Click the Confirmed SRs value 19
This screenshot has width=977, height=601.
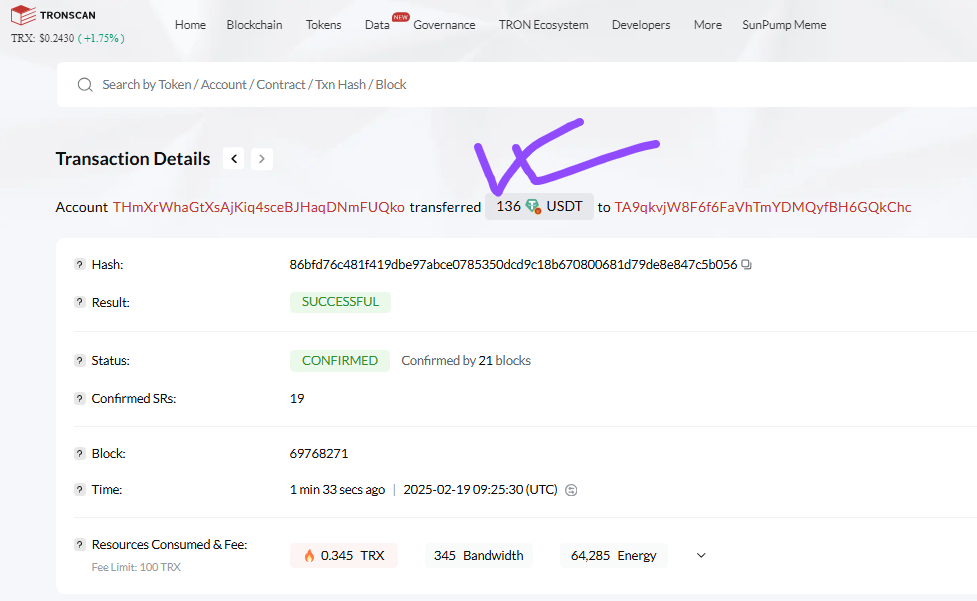point(297,399)
